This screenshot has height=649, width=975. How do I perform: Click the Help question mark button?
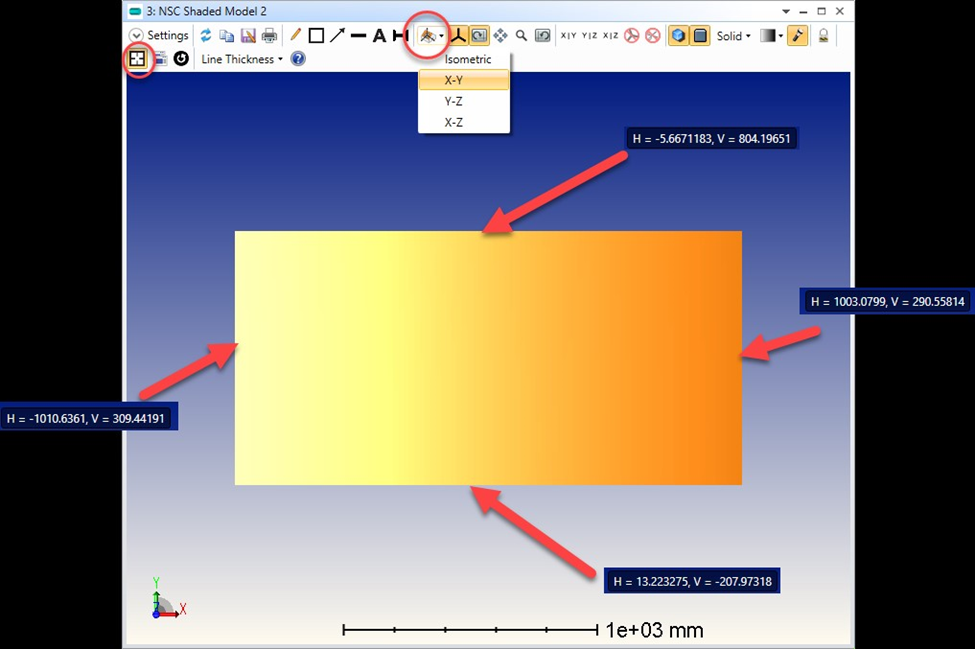click(x=297, y=58)
